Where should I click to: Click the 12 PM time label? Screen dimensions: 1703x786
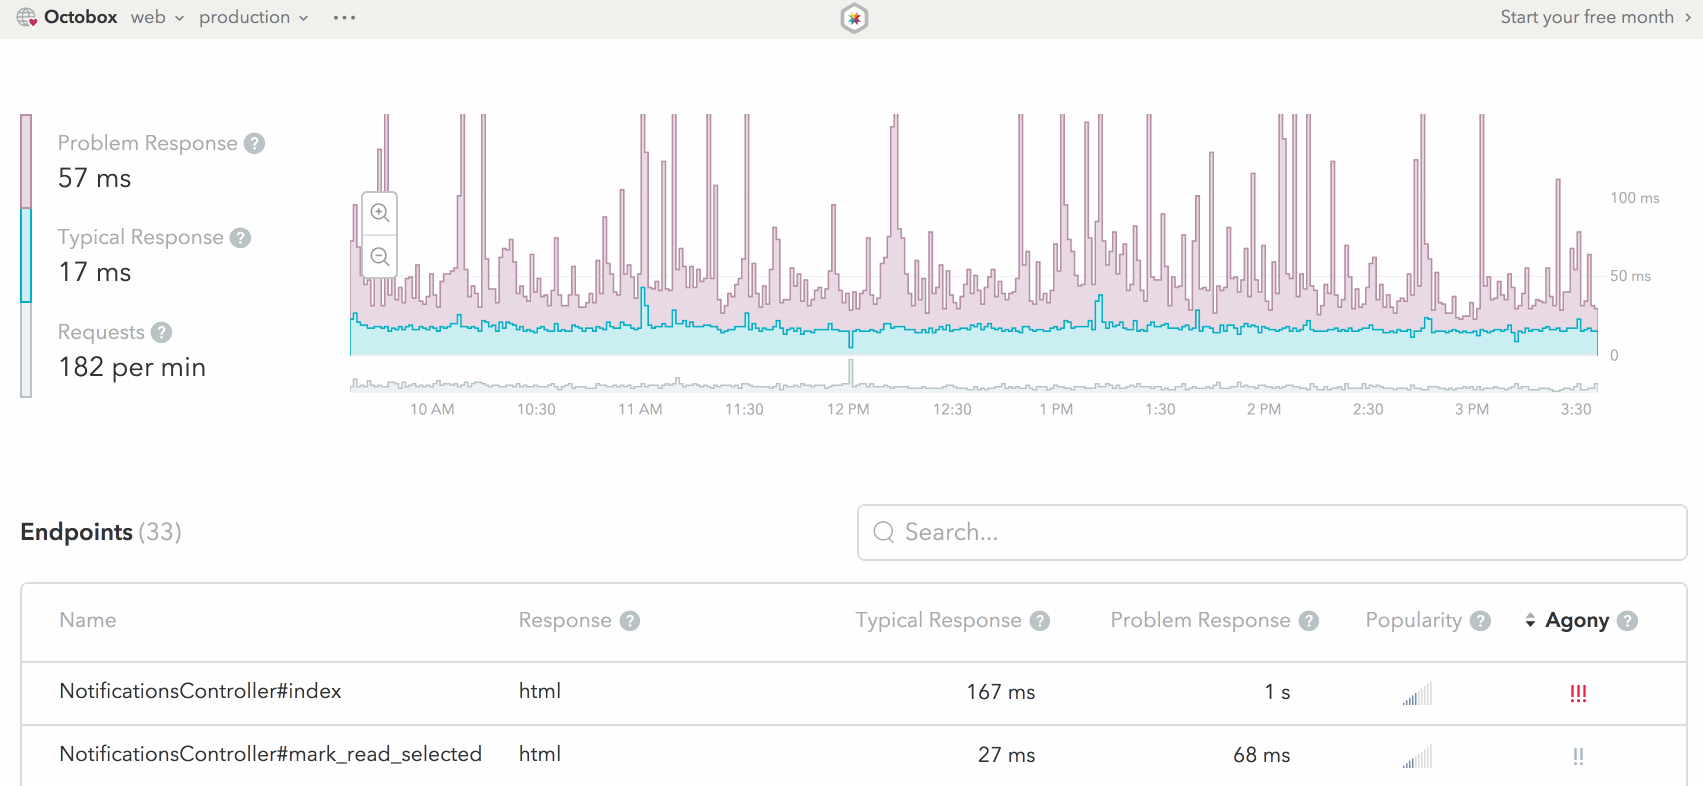click(x=848, y=409)
